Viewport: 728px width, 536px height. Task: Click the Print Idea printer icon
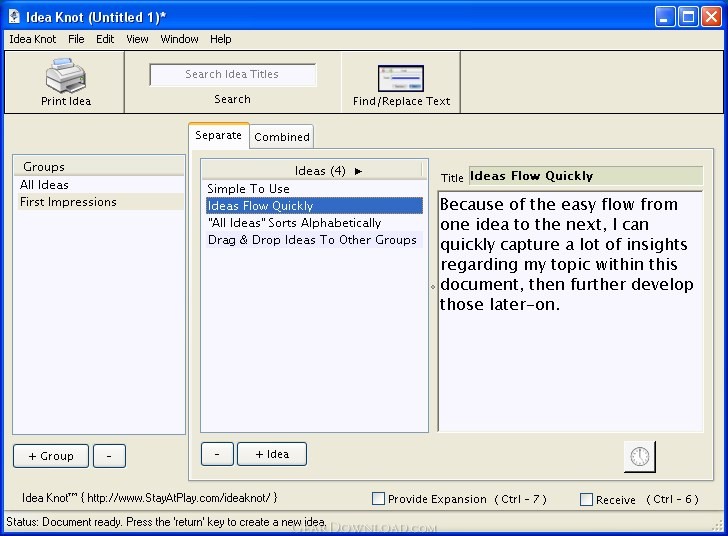[x=65, y=76]
